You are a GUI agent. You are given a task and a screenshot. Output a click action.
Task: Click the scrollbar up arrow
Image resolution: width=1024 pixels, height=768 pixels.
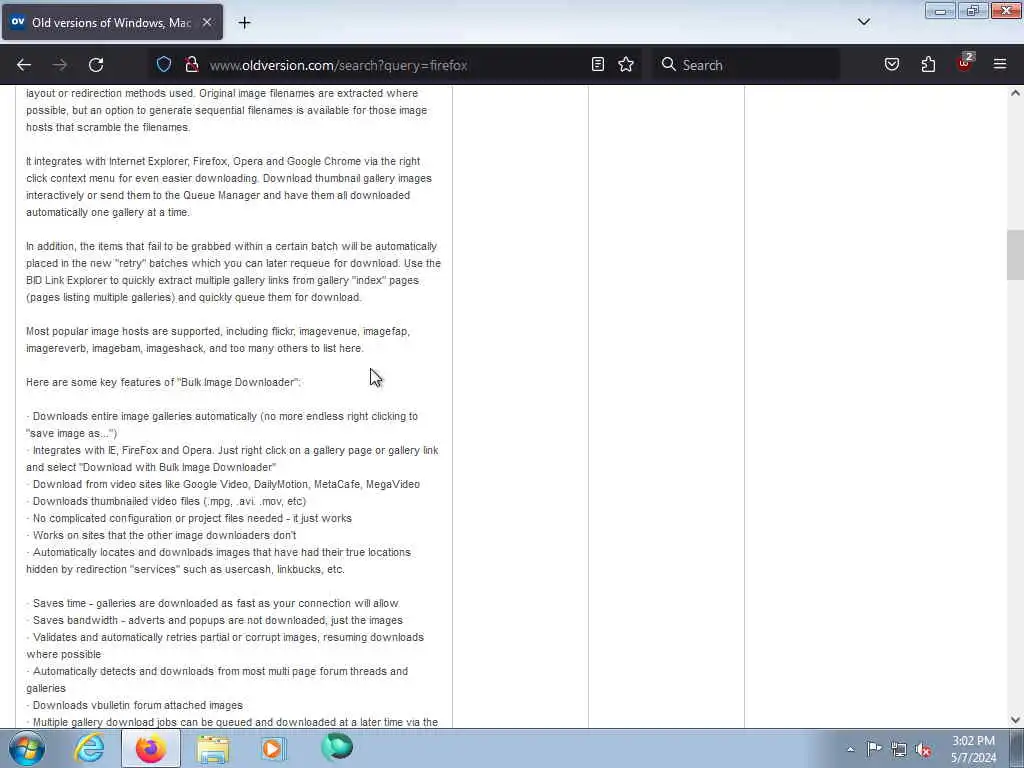tap(1015, 93)
